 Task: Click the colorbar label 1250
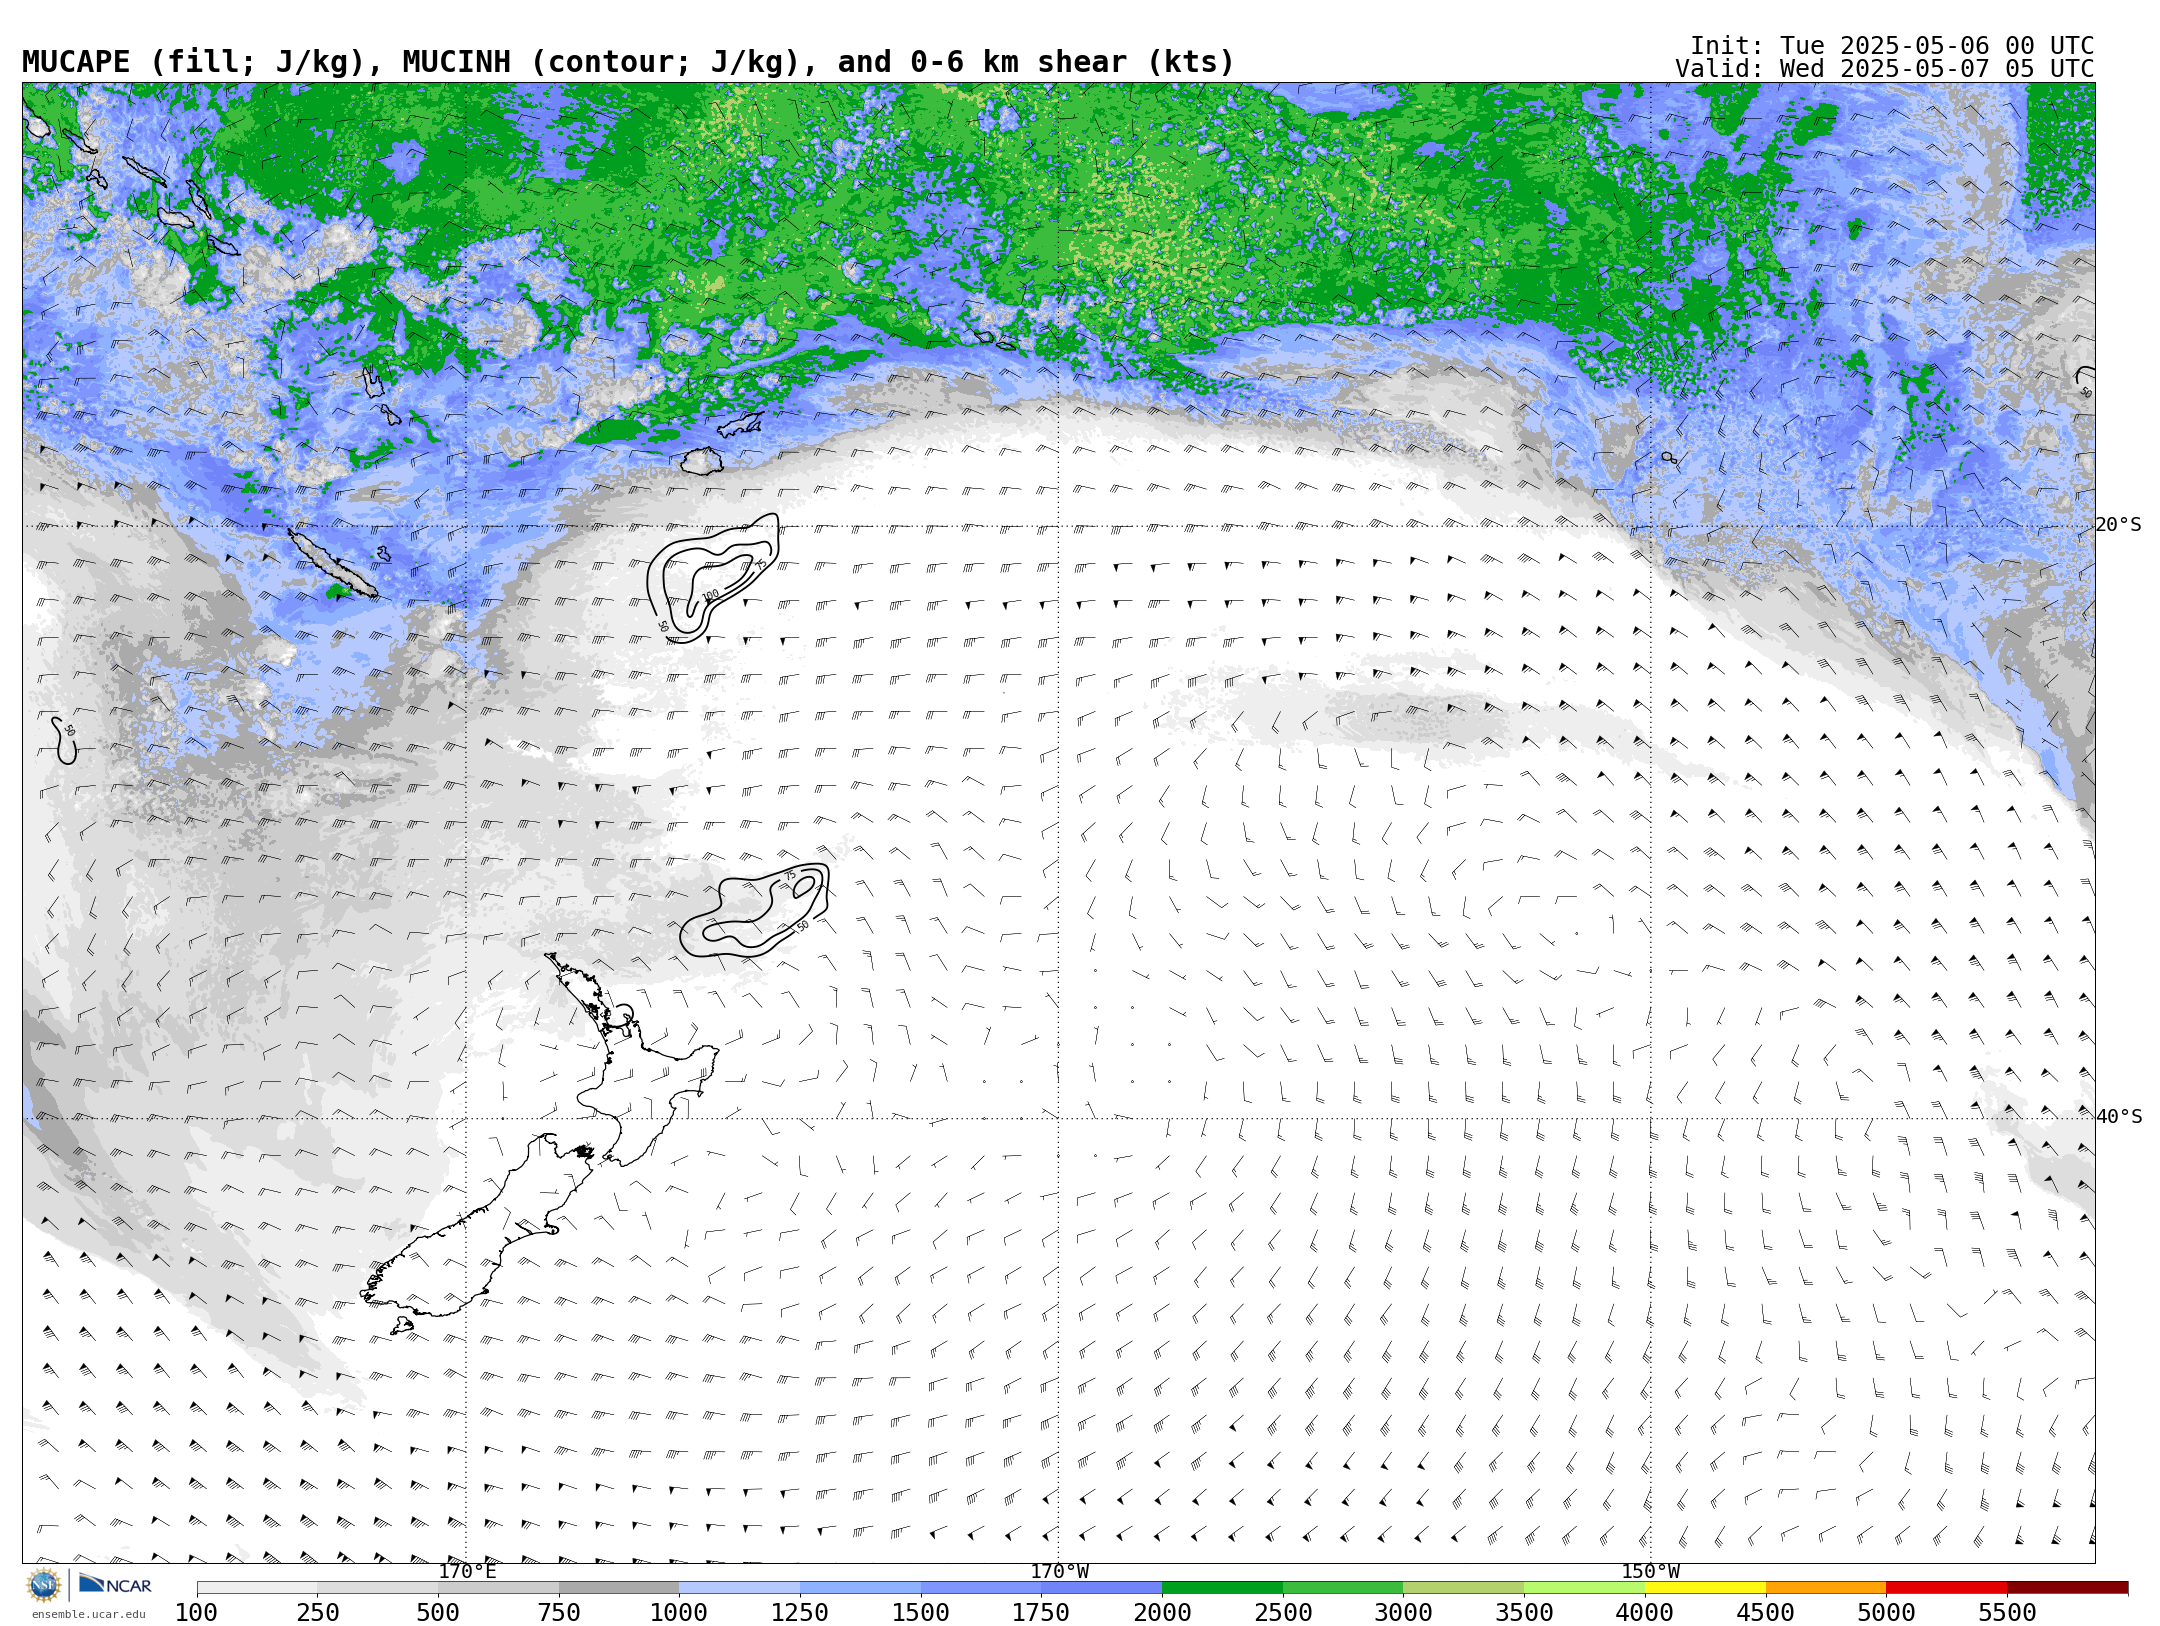(800, 1613)
